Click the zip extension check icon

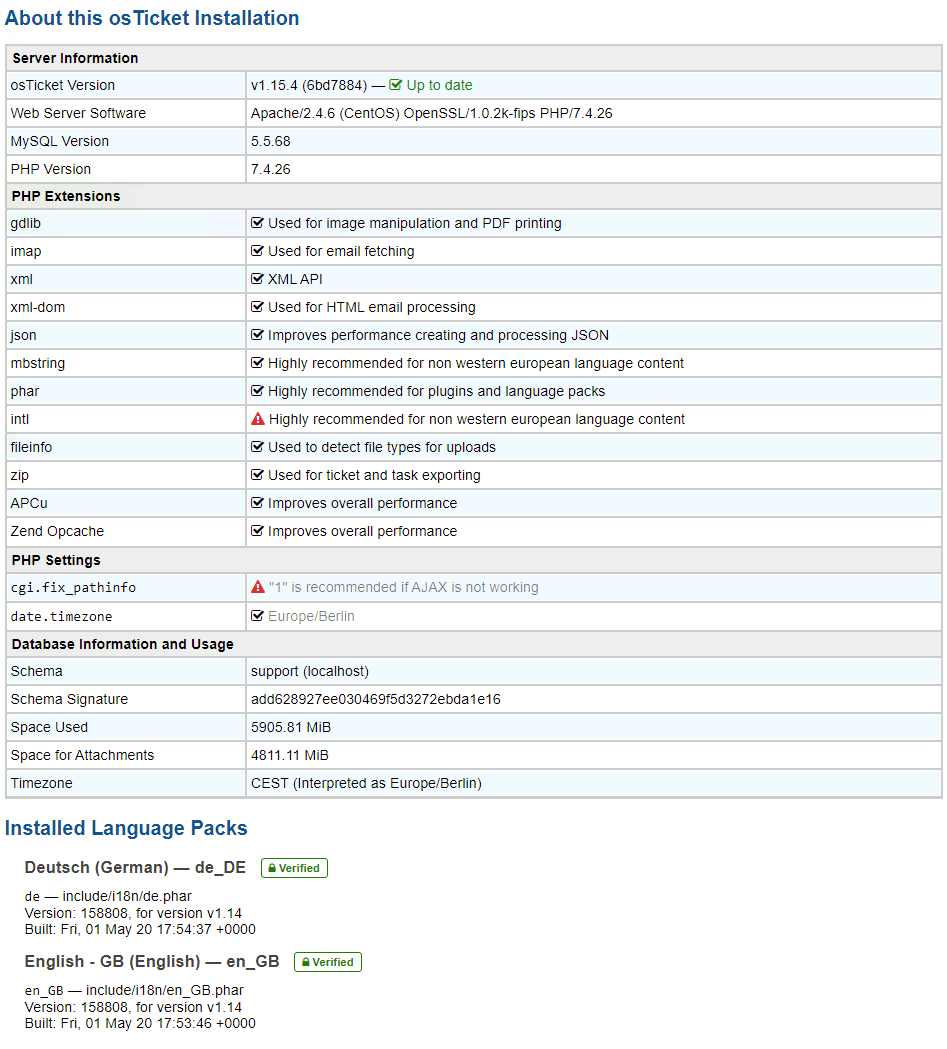pyautogui.click(x=257, y=475)
